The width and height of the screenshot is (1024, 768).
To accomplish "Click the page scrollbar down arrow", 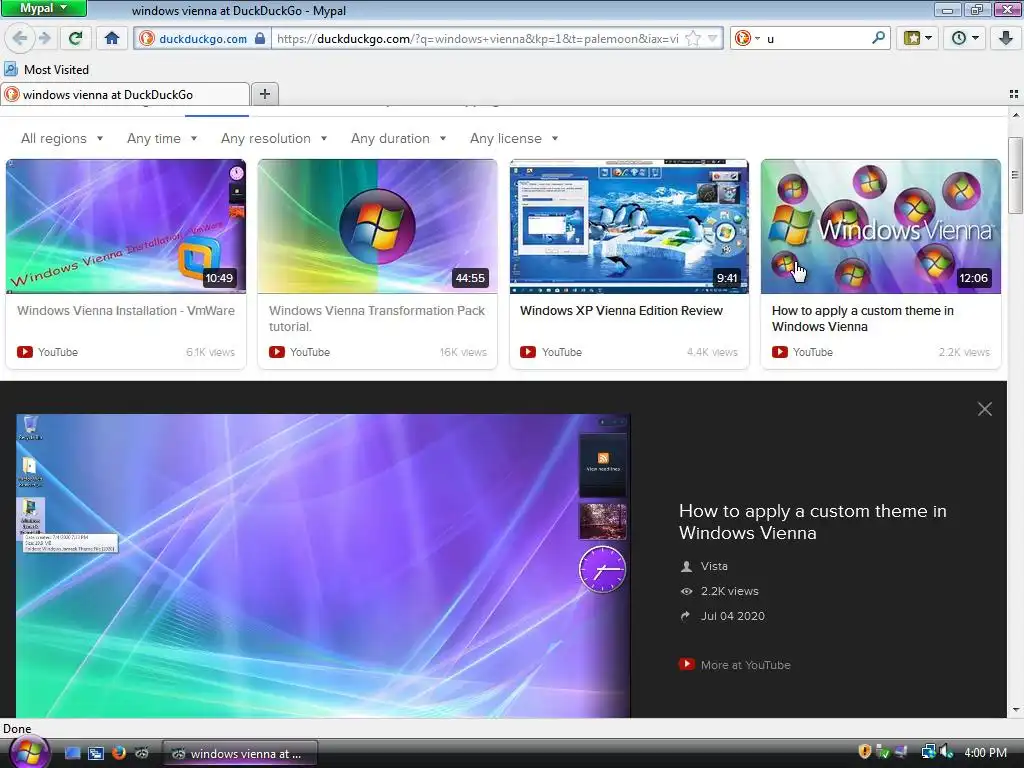I will point(1015,710).
